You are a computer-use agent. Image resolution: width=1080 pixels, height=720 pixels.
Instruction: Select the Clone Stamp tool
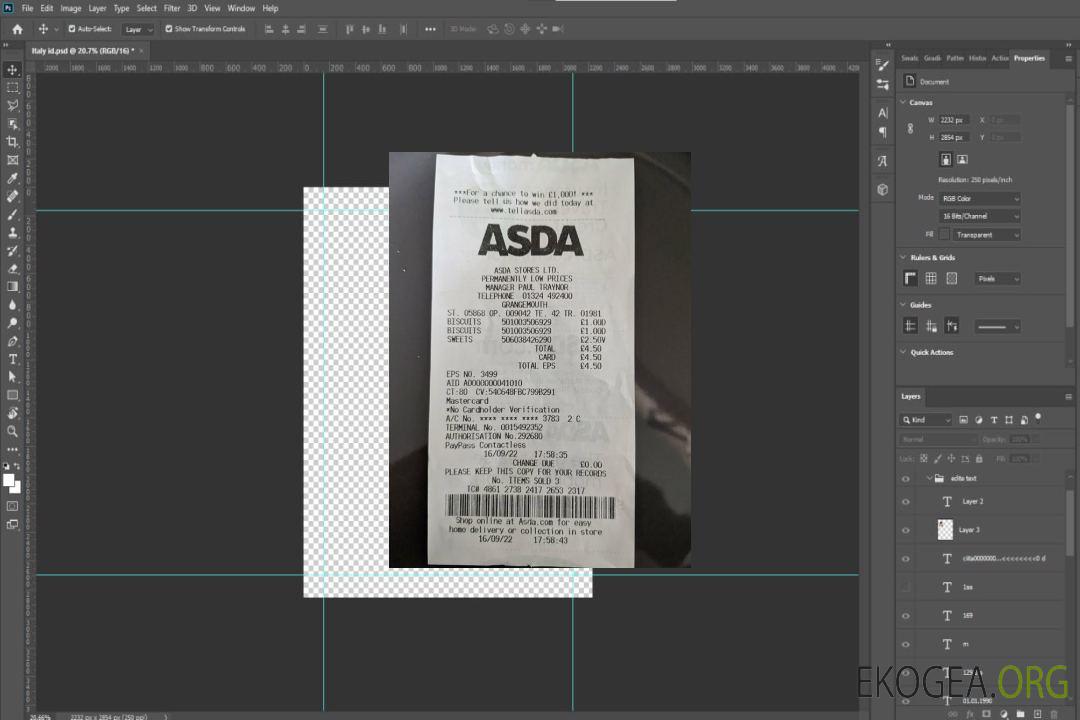click(x=12, y=233)
